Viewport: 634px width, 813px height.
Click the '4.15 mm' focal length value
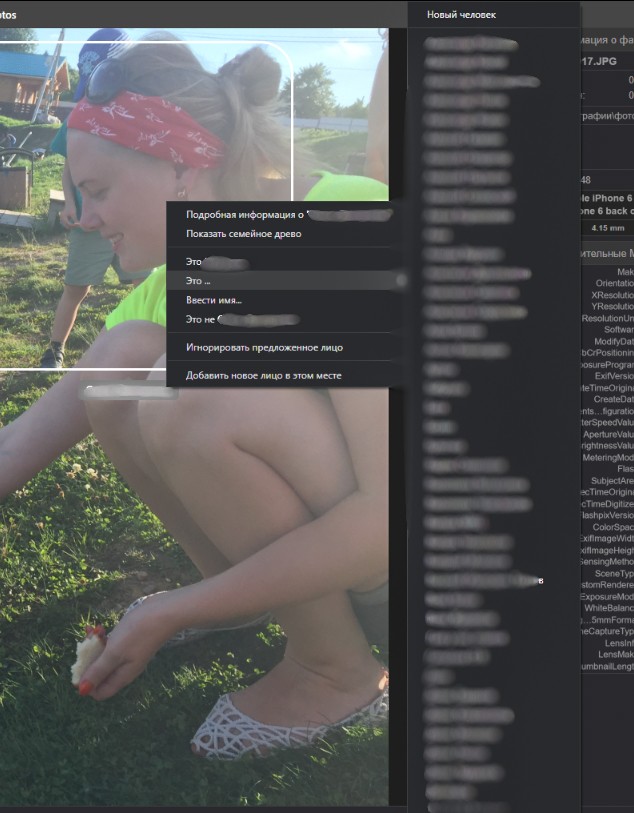click(x=608, y=228)
